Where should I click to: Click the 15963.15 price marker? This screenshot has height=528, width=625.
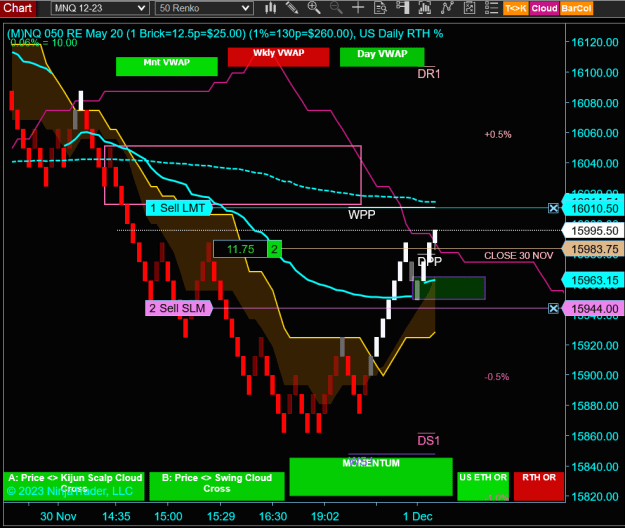[x=593, y=280]
